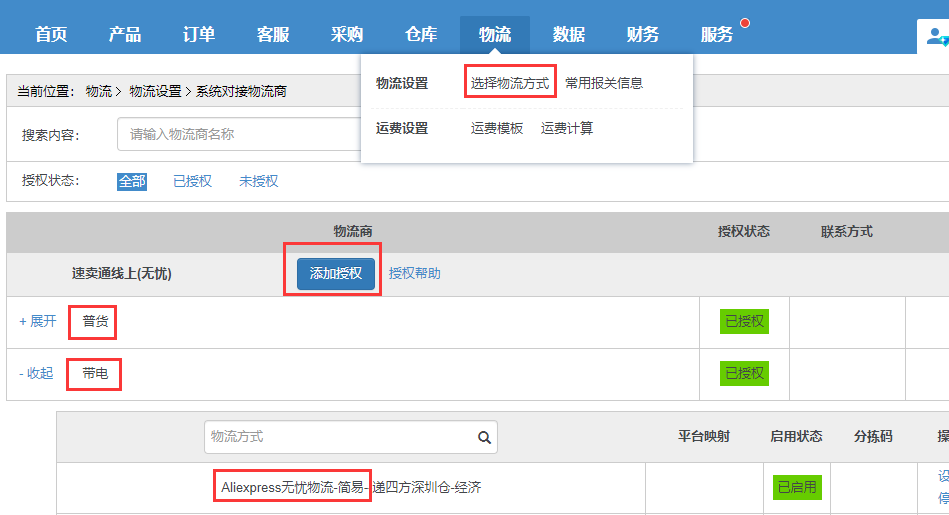Switch to the 财务 navigation tab
The width and height of the screenshot is (949, 515).
tap(643, 35)
